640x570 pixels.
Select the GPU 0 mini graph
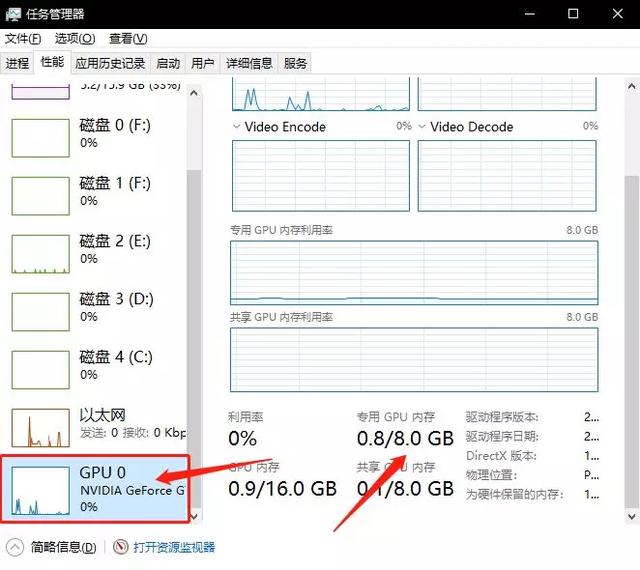(x=40, y=491)
